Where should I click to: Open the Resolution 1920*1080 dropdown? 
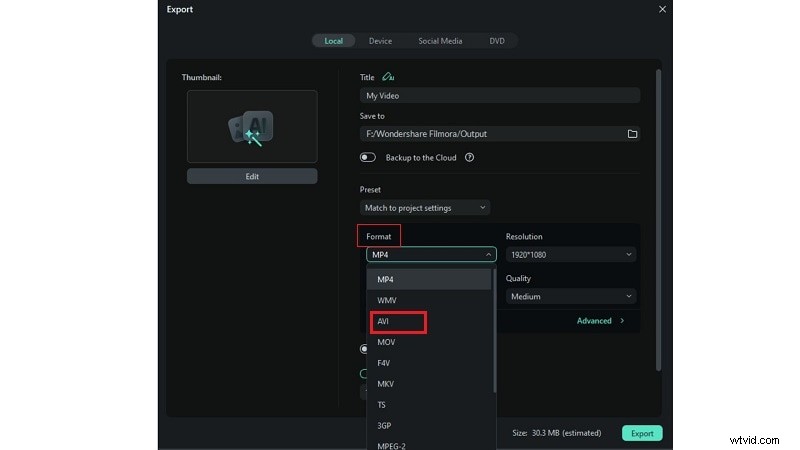click(x=571, y=254)
